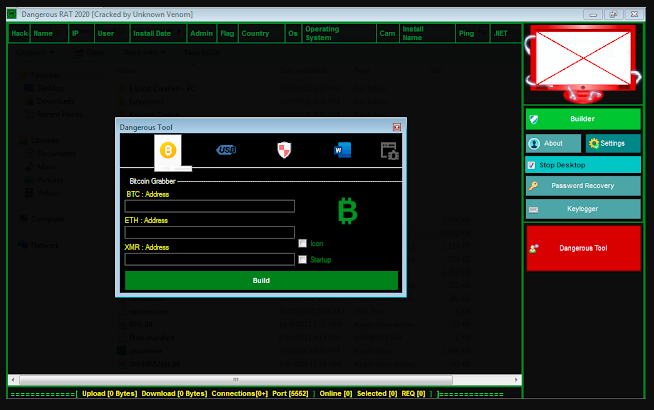Click the BTC Address input field

210,206
